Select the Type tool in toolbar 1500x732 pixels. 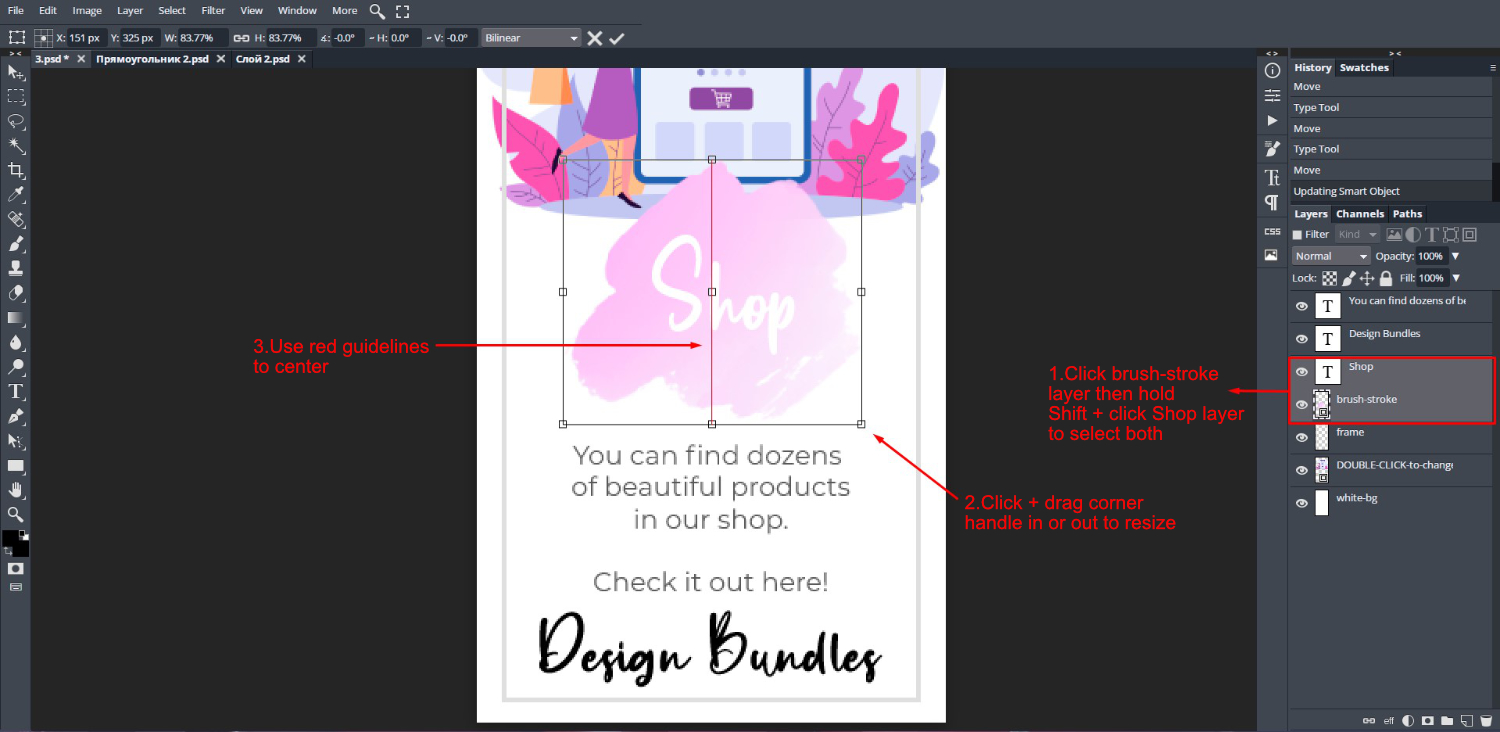click(16, 391)
